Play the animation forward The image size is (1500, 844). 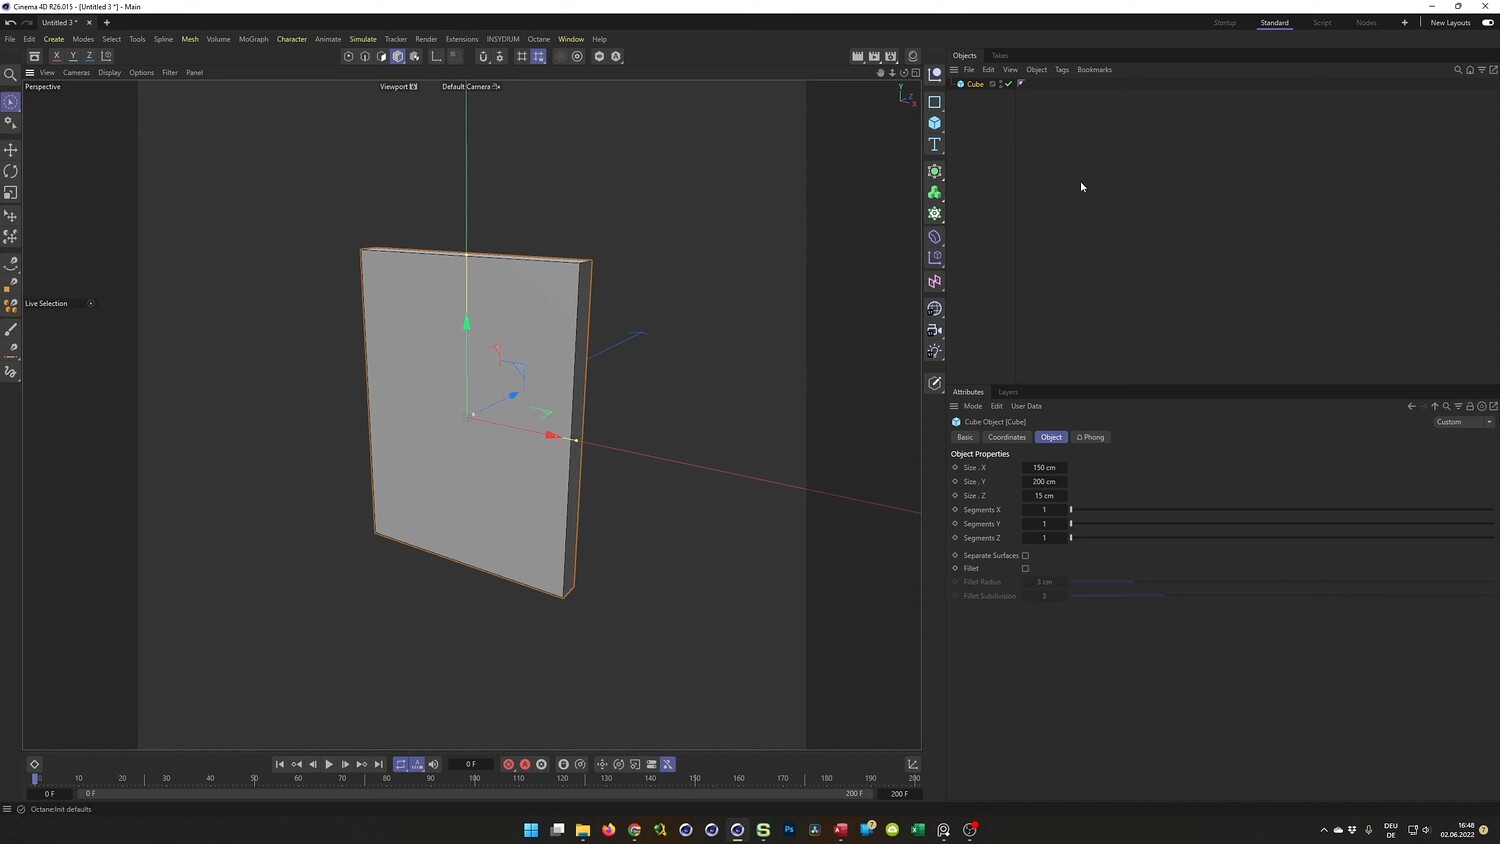[329, 764]
